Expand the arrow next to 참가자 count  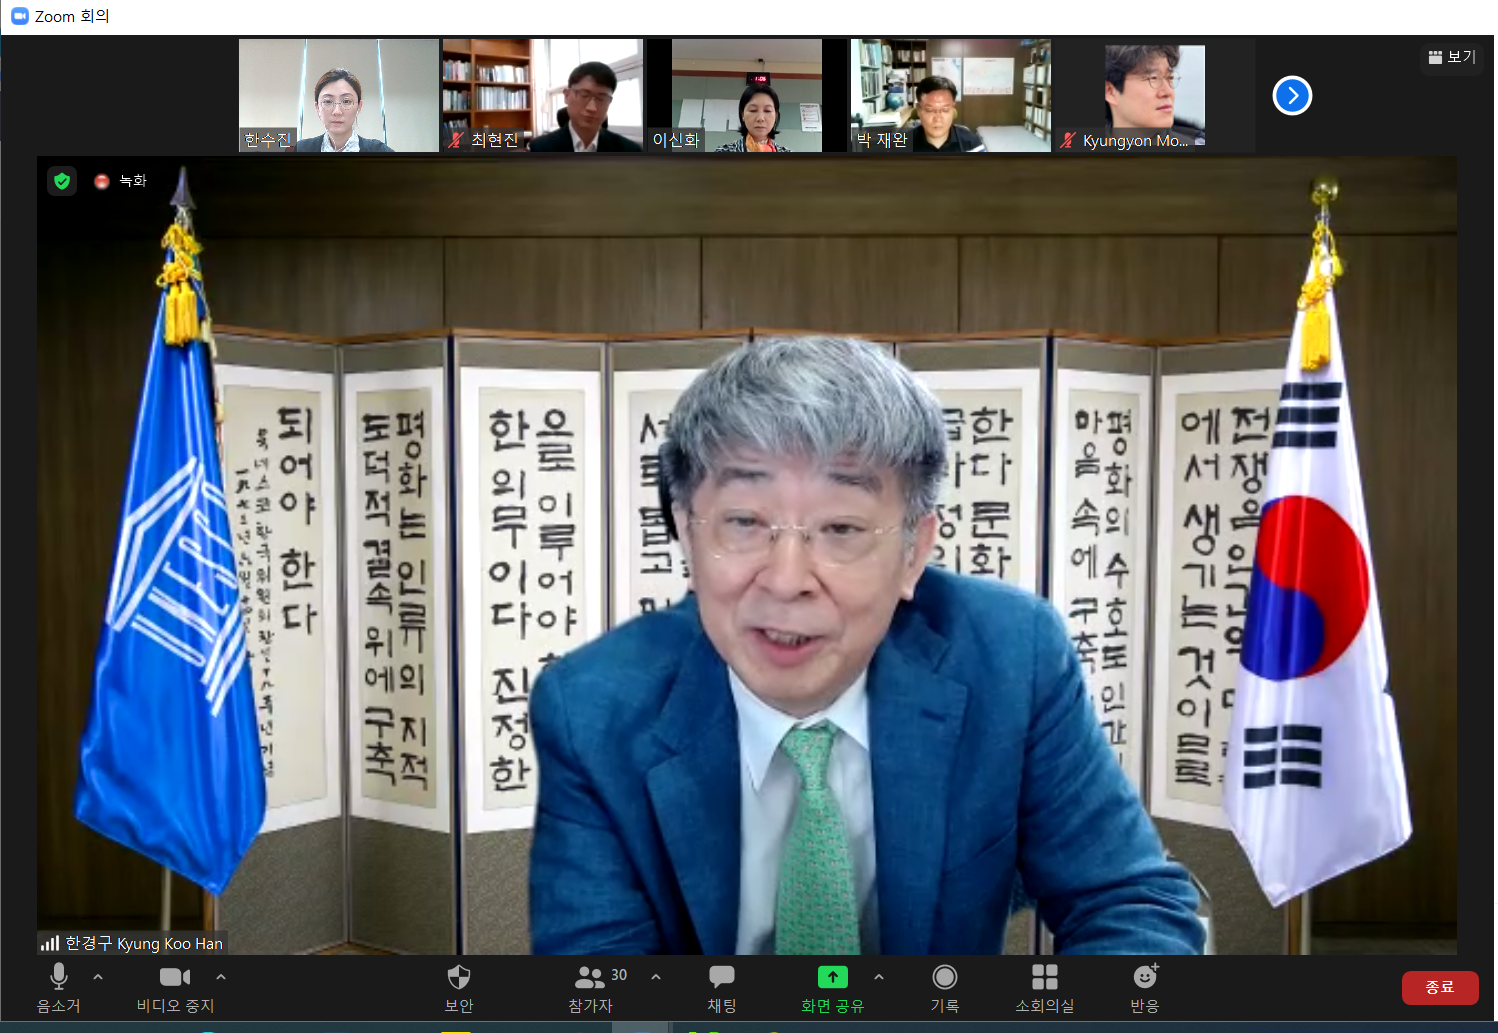[656, 977]
